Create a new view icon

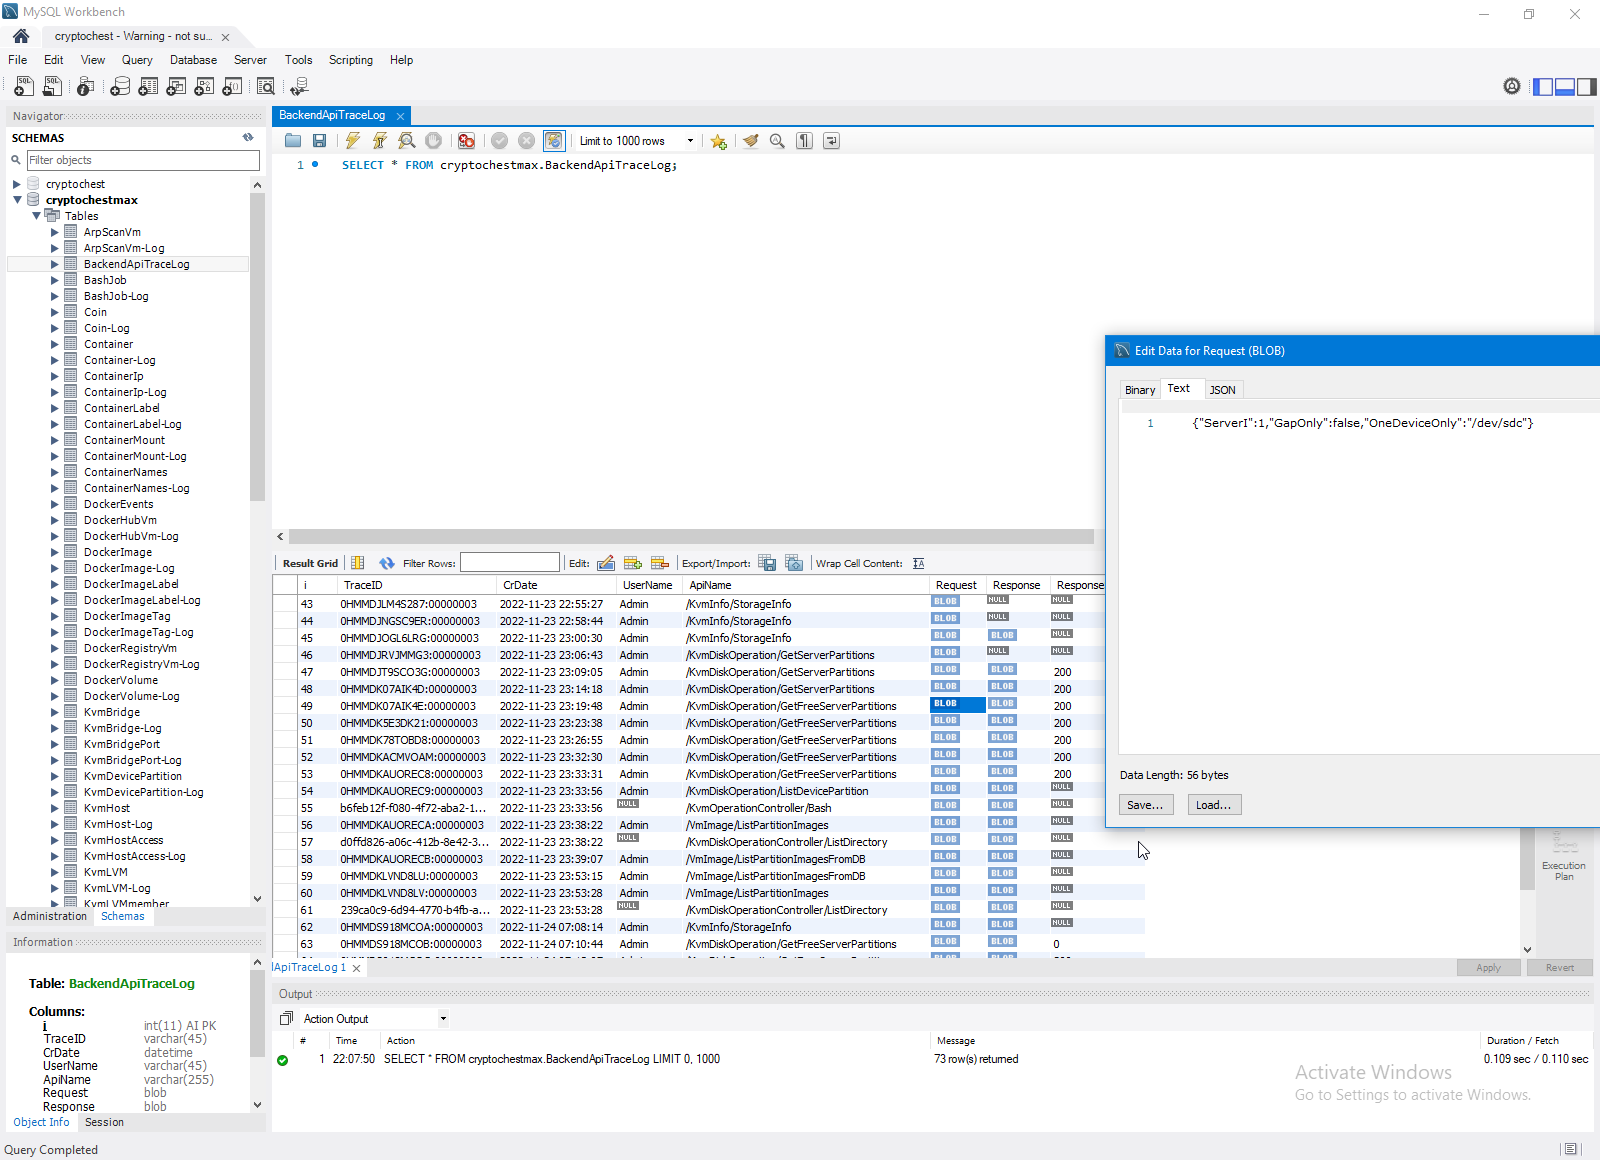coord(176,87)
